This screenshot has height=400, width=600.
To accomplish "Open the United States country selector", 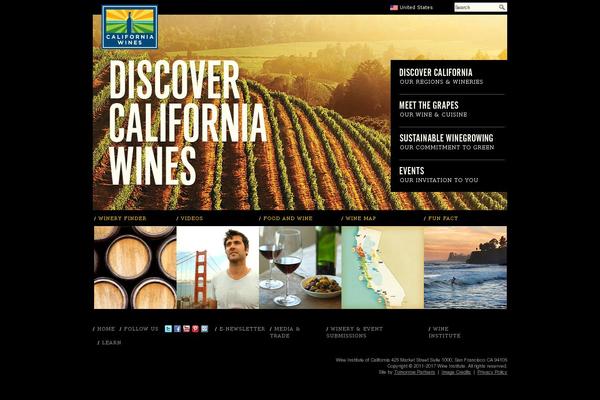I will pyautogui.click(x=411, y=7).
